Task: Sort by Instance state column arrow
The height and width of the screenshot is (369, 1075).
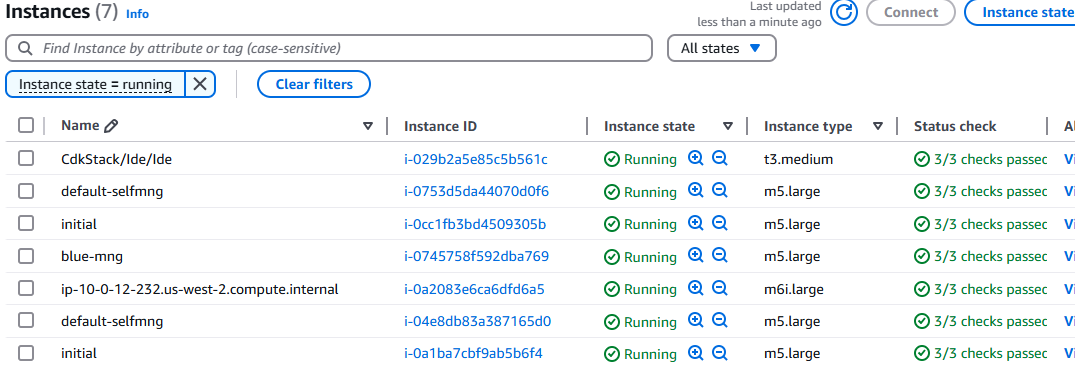Action: (x=728, y=126)
